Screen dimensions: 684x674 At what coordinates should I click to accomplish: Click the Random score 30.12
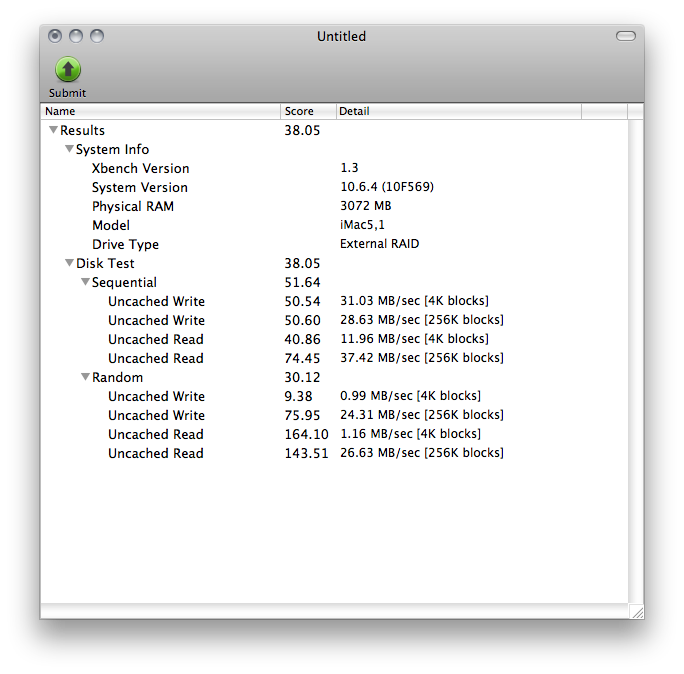point(302,377)
